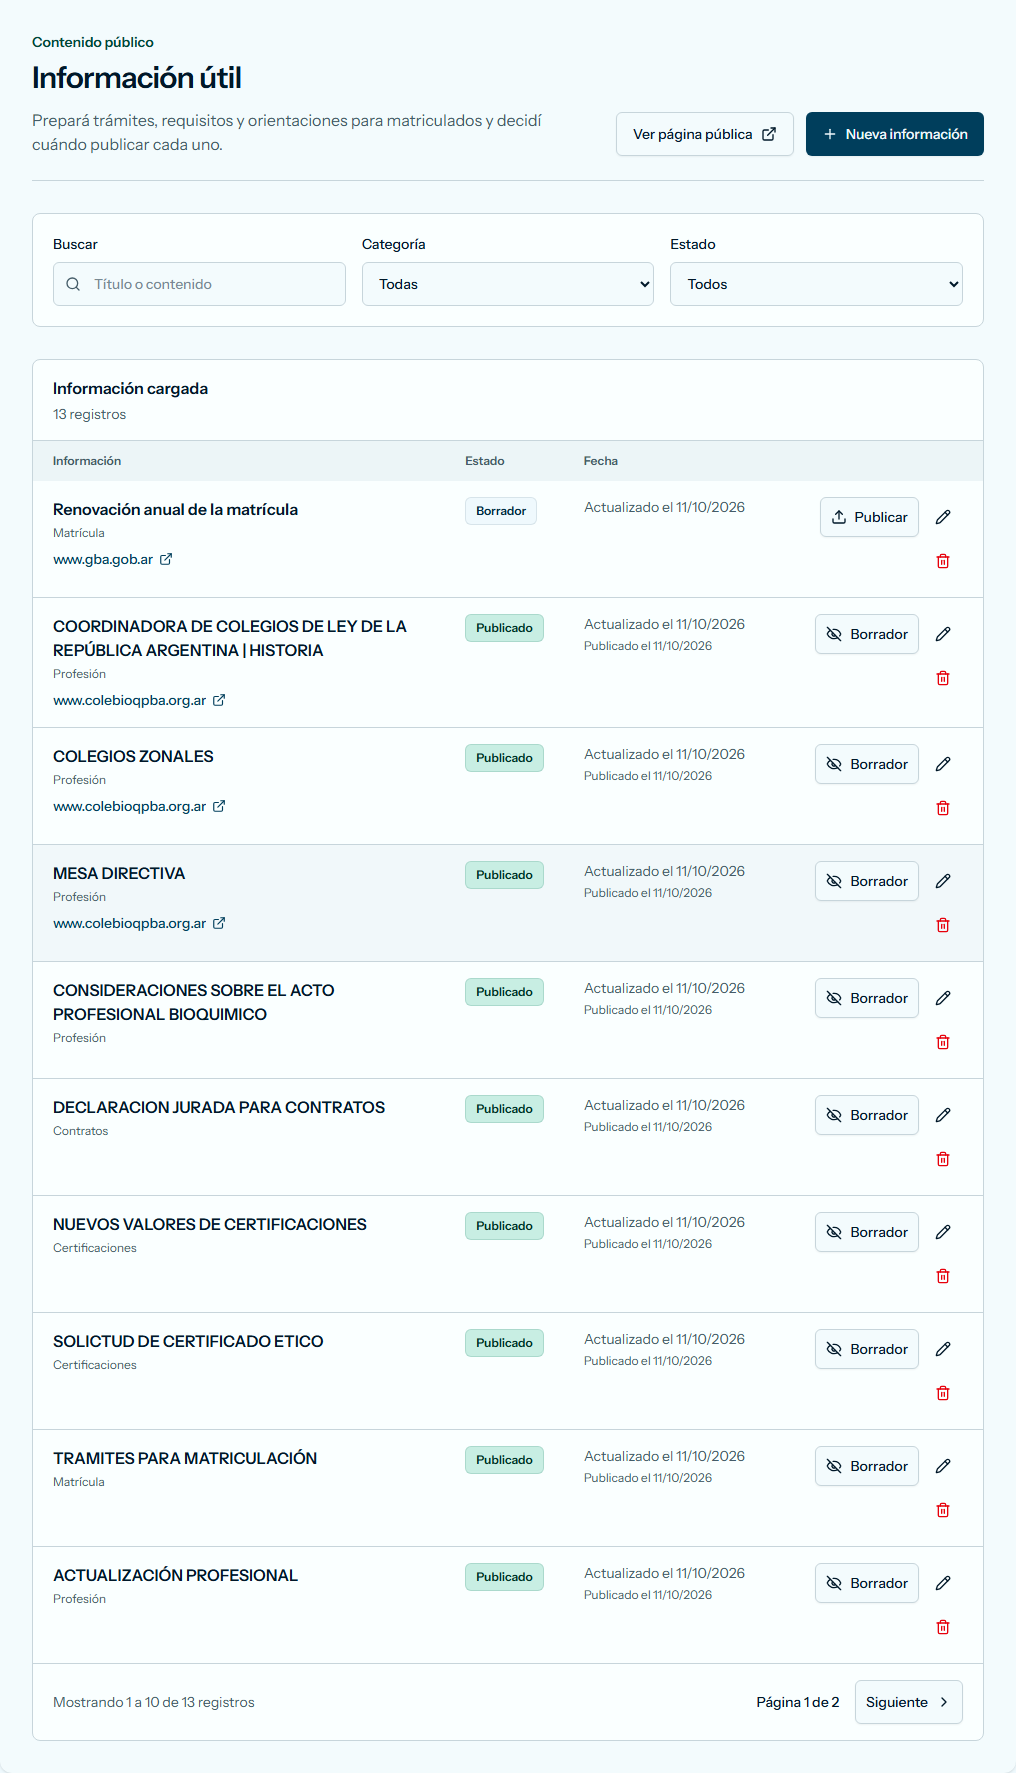This screenshot has height=1773, width=1016.
Task: Set COLEGIOS ZONALES back to Borrador
Action: pyautogui.click(x=867, y=764)
